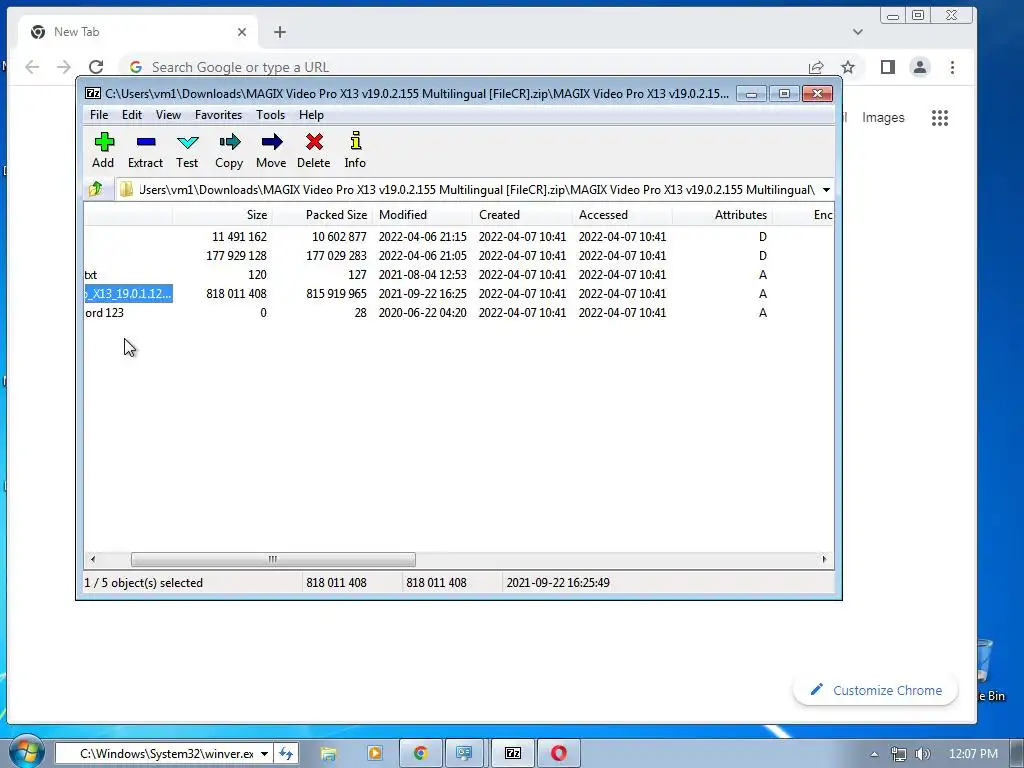1024x768 pixels.
Task: Sort by the Accessed column
Action: pyautogui.click(x=622, y=215)
